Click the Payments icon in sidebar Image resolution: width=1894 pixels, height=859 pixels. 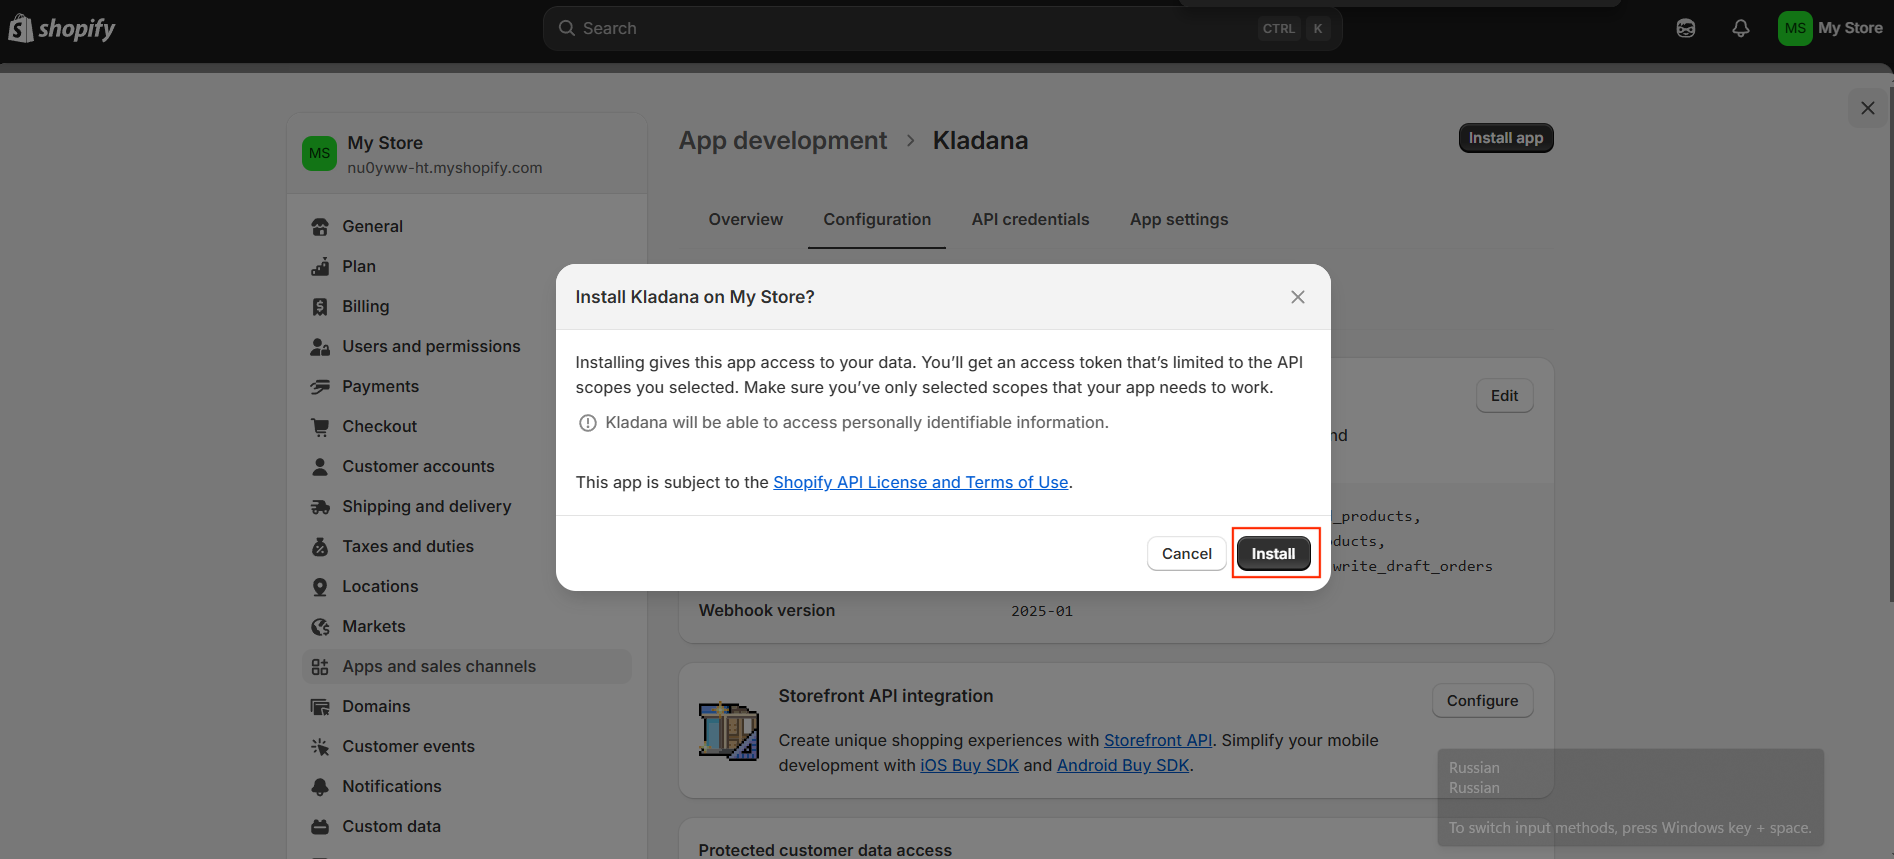[x=320, y=387]
